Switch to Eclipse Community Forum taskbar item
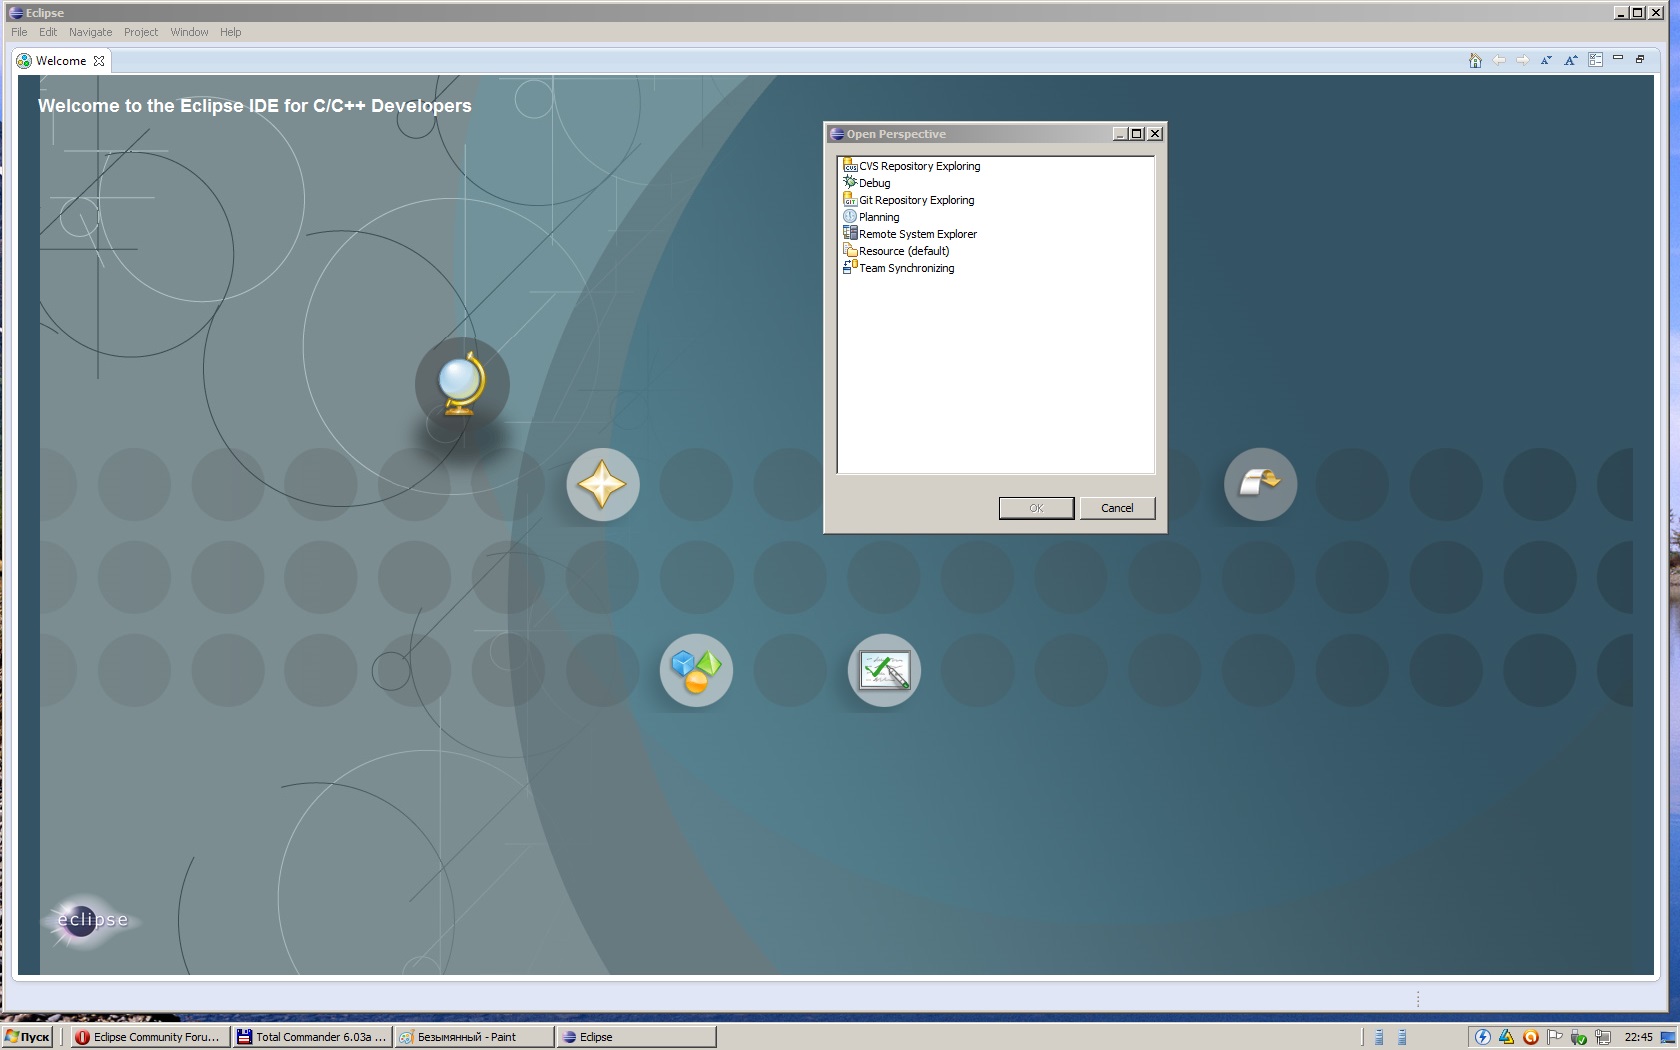This screenshot has height=1050, width=1680. click(x=150, y=1037)
